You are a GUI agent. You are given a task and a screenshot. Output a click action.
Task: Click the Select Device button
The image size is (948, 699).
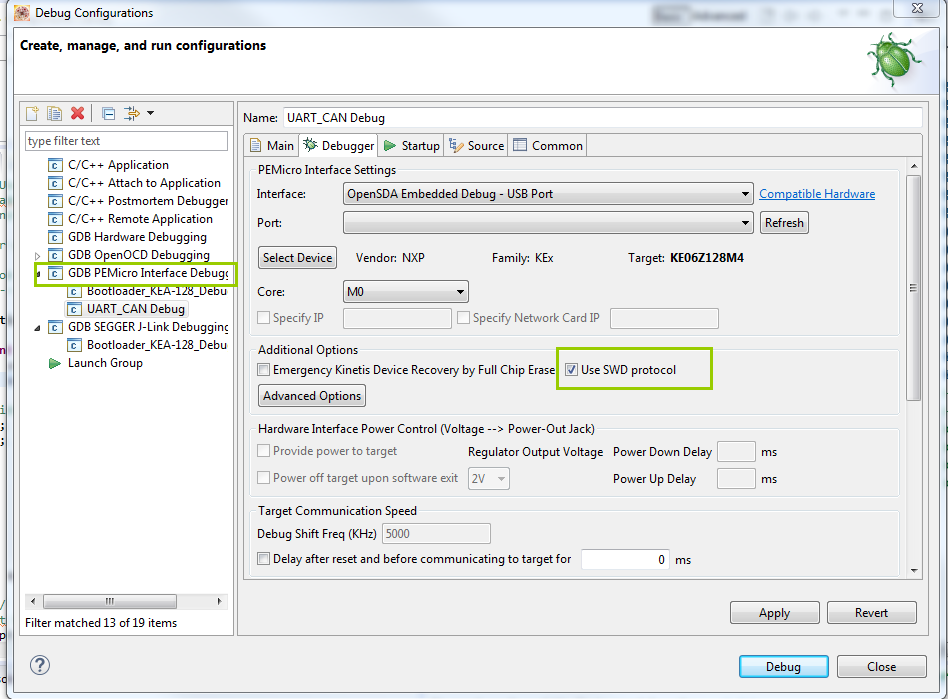tap(297, 258)
